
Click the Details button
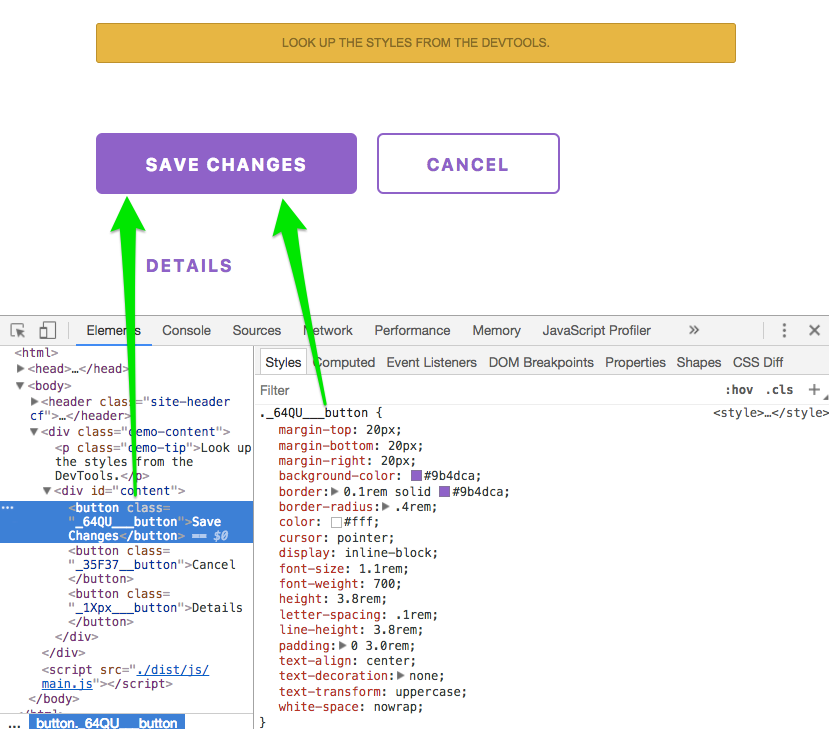click(x=189, y=265)
